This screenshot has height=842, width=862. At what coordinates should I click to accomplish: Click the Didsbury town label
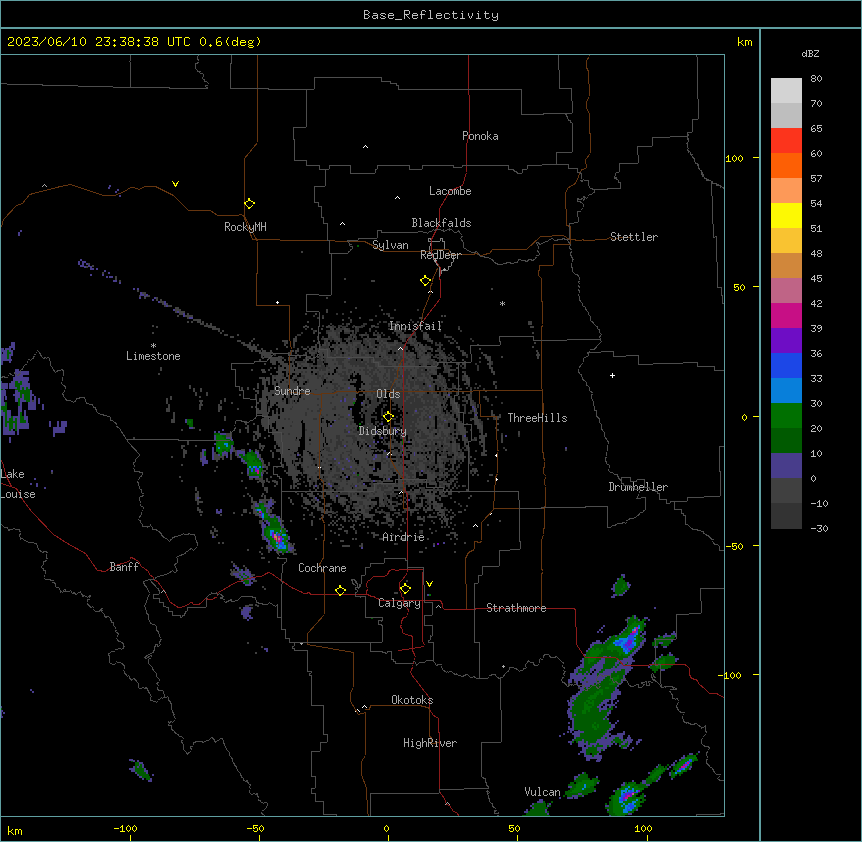[x=383, y=431]
